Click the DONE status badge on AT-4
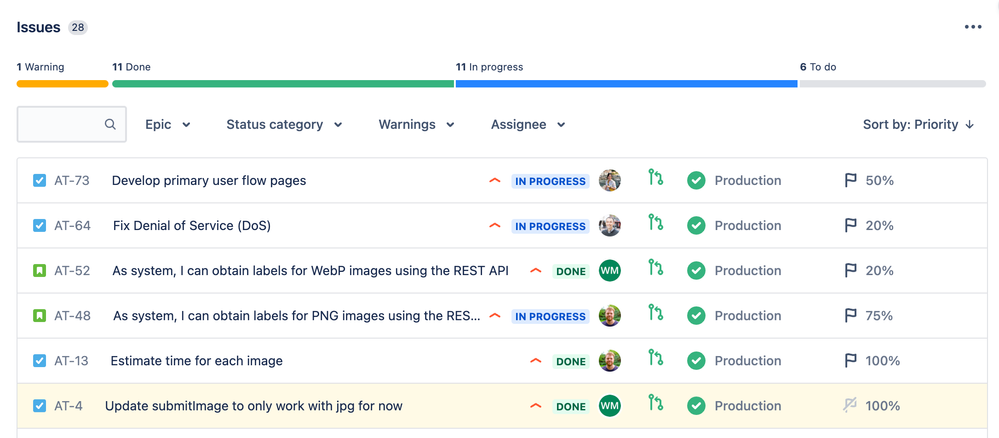 (571, 407)
